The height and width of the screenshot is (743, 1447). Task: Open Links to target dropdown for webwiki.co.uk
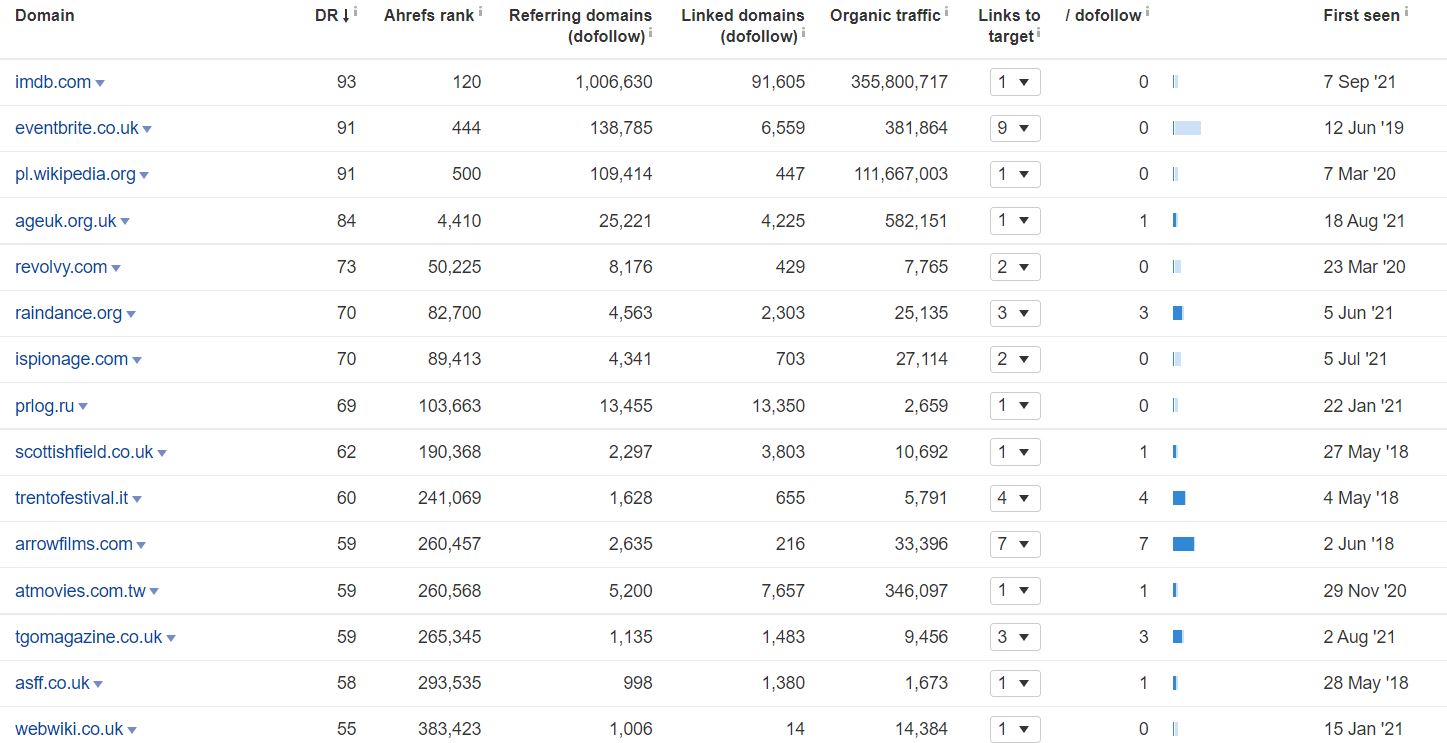click(1015, 729)
